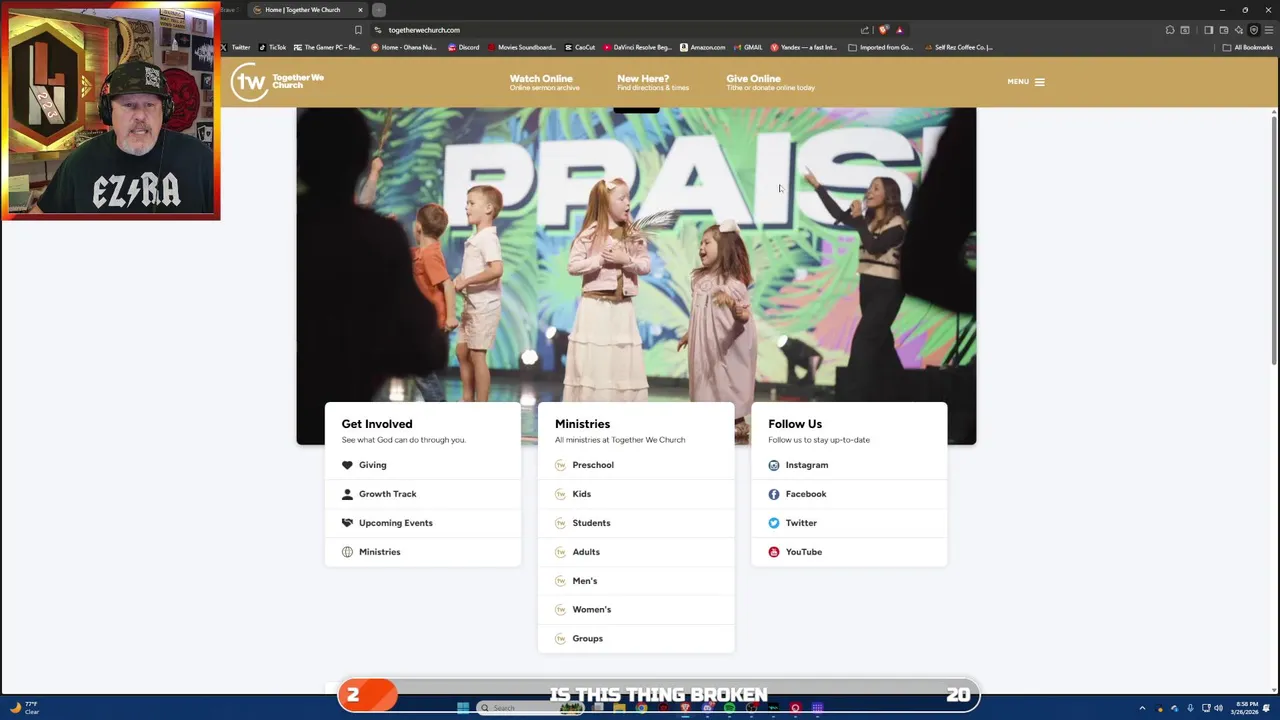Open Give Online in header

coord(770,82)
